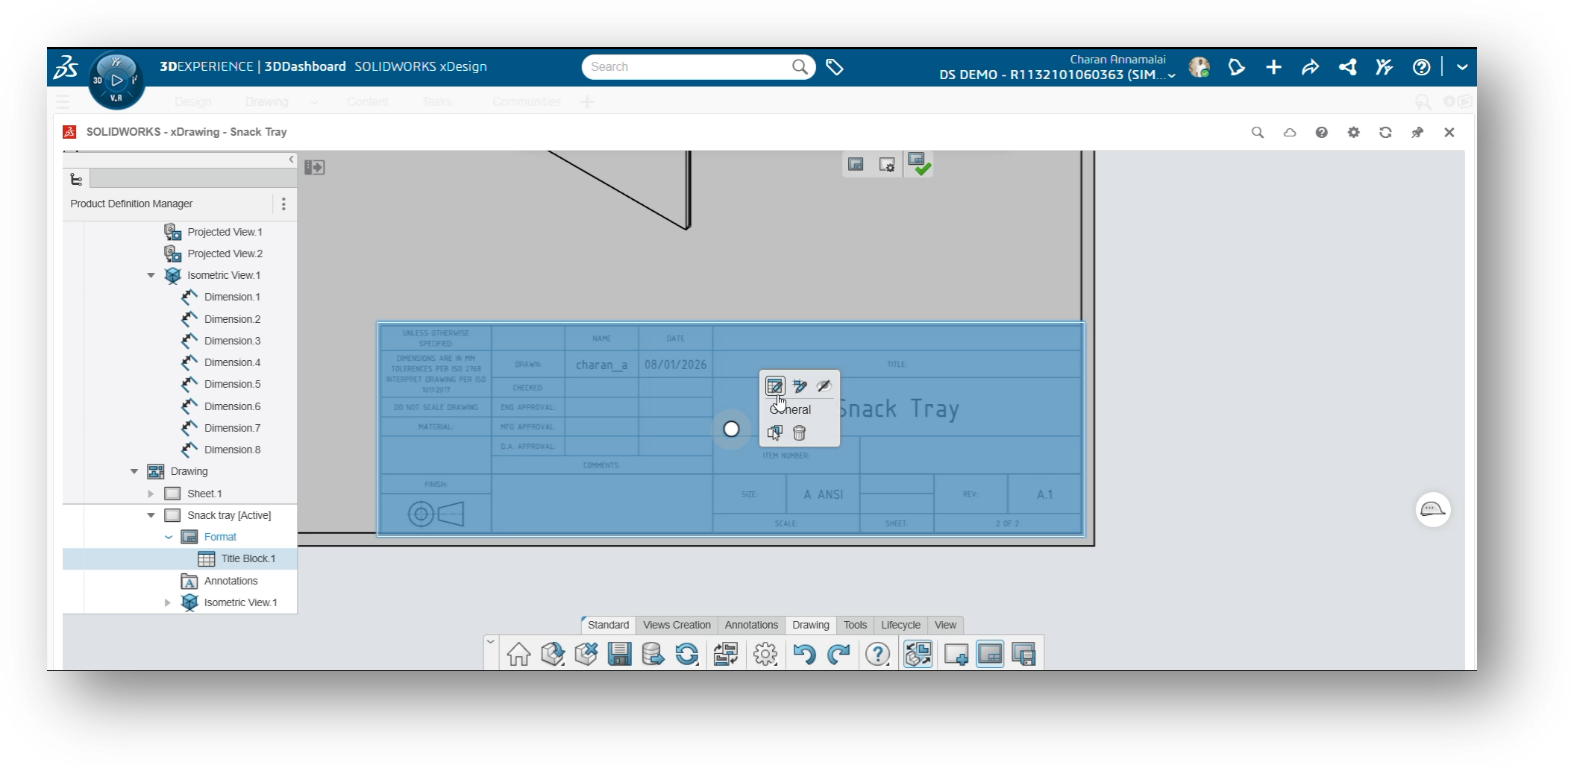Open the bottom toolbar collapse chevron
Screen dimensions: 1572x766
point(490,641)
